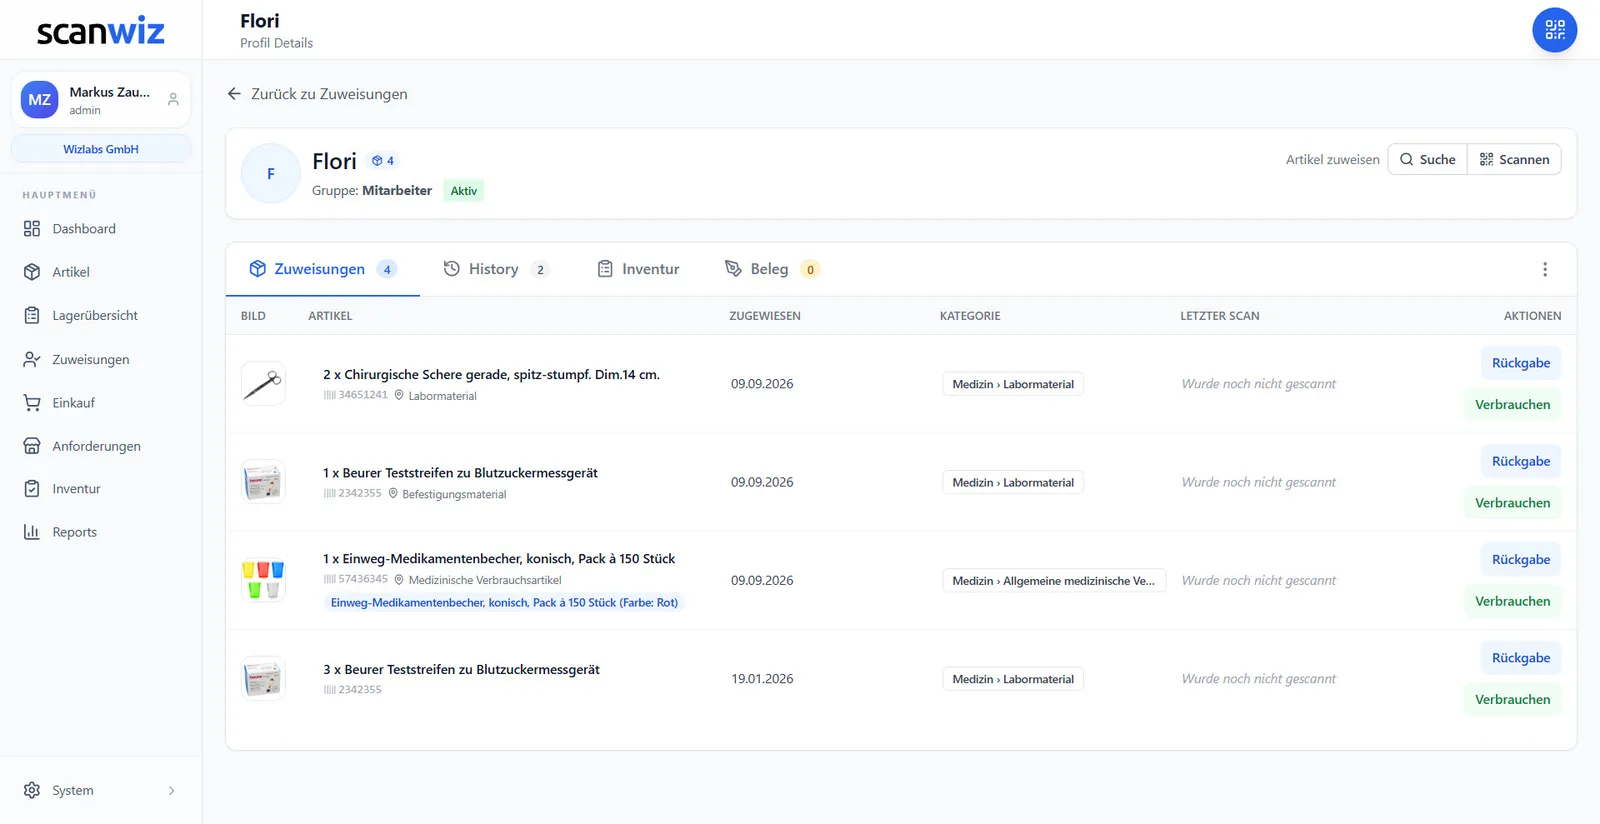Click the date 19.01.2026

(x=762, y=679)
